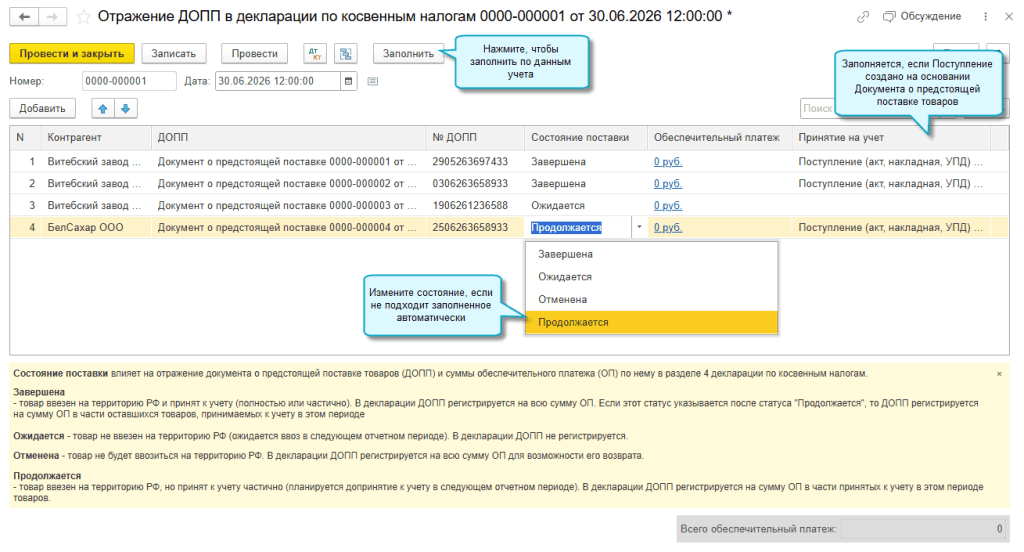
Task: Close the yellow info panel
Action: coord(999,374)
